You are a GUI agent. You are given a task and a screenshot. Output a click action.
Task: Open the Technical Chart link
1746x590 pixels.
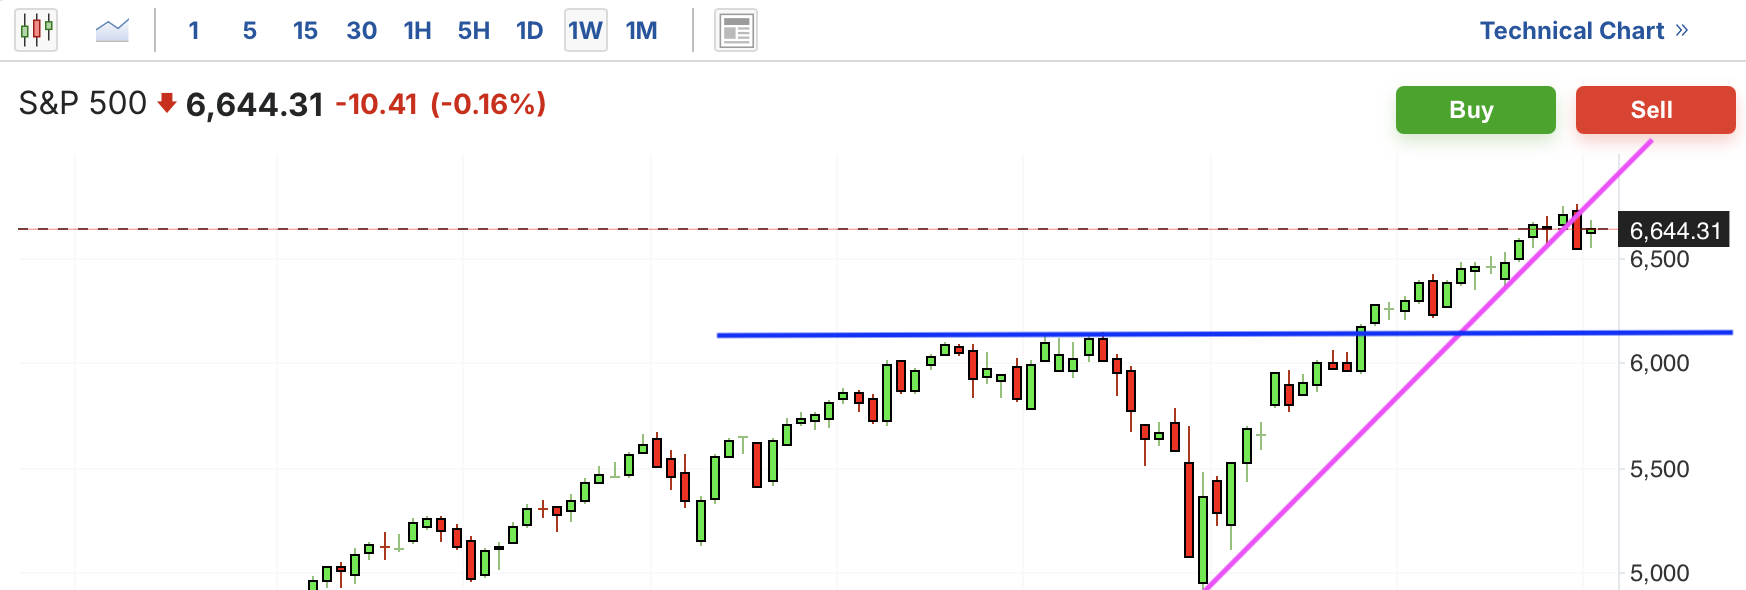(x=1571, y=31)
